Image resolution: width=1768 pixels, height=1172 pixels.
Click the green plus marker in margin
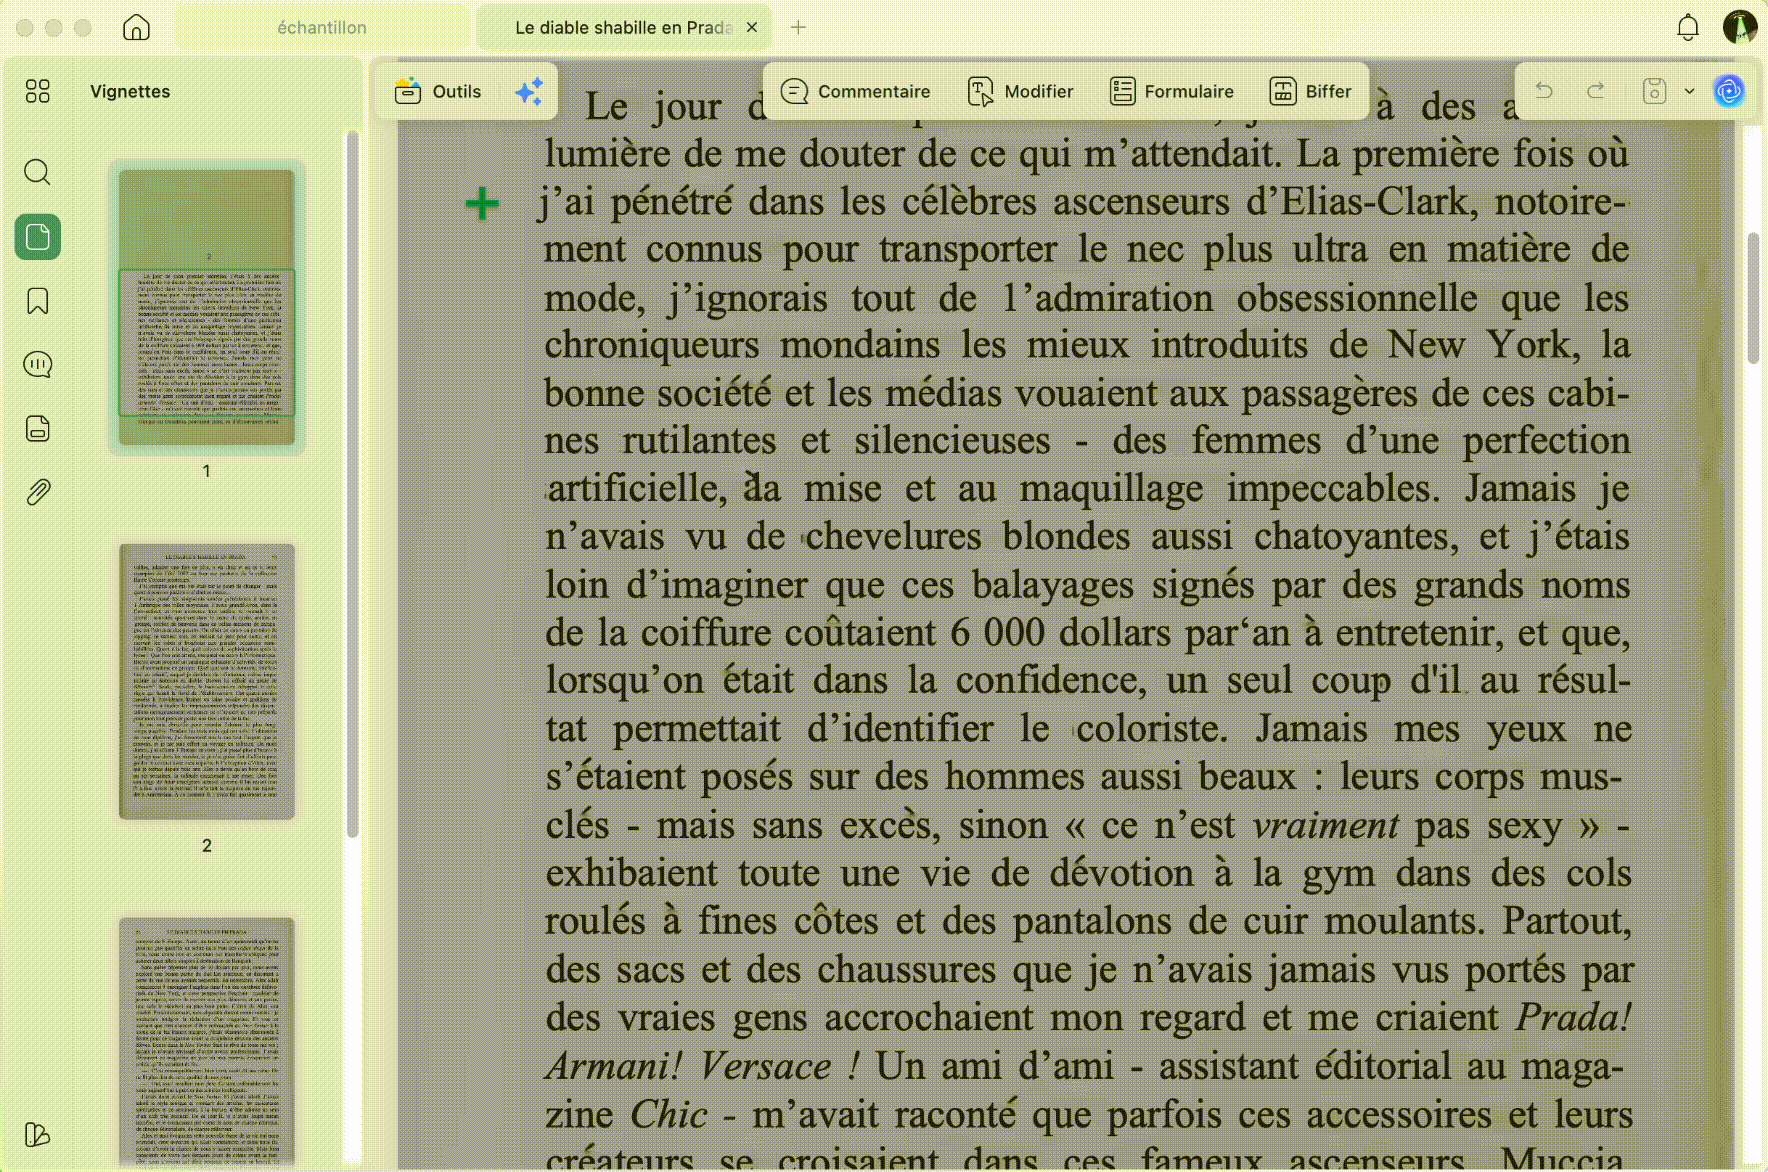(x=482, y=204)
